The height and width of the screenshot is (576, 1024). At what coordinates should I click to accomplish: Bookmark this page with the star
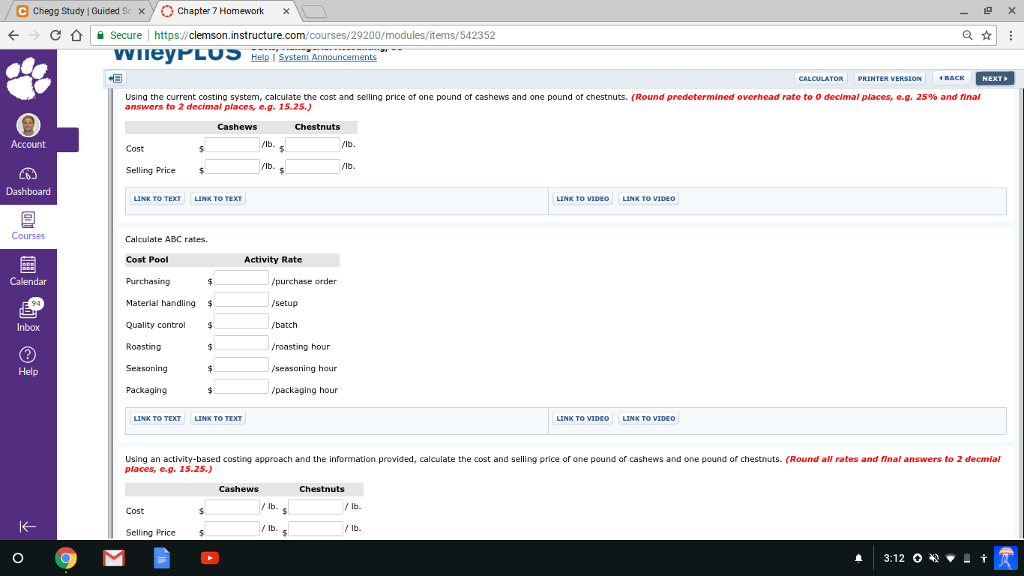pos(986,35)
